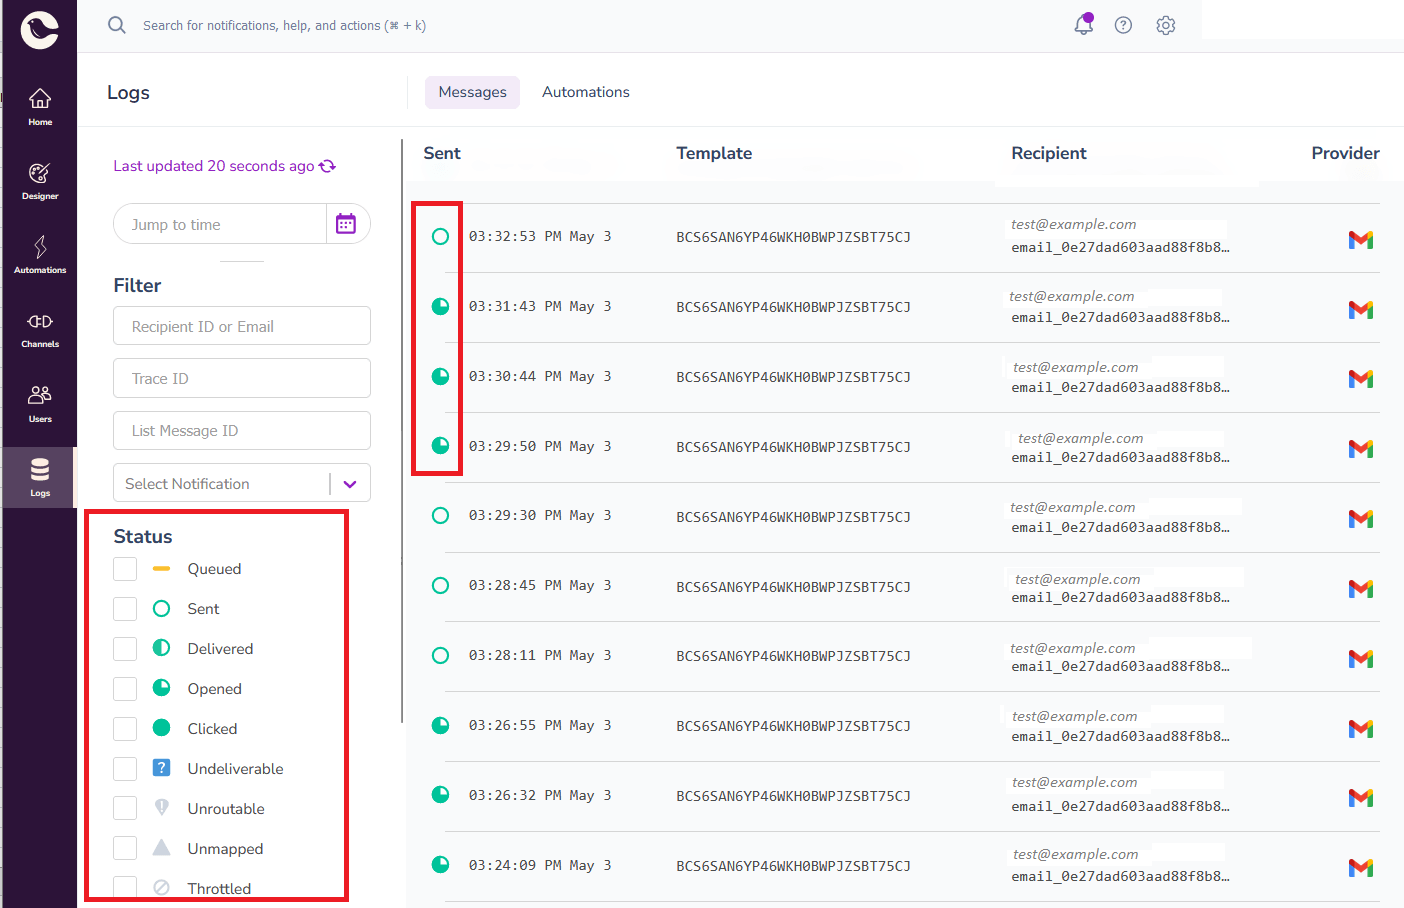Image resolution: width=1404 pixels, height=908 pixels.
Task: Navigate to Automations via the sidebar
Action: [39, 253]
